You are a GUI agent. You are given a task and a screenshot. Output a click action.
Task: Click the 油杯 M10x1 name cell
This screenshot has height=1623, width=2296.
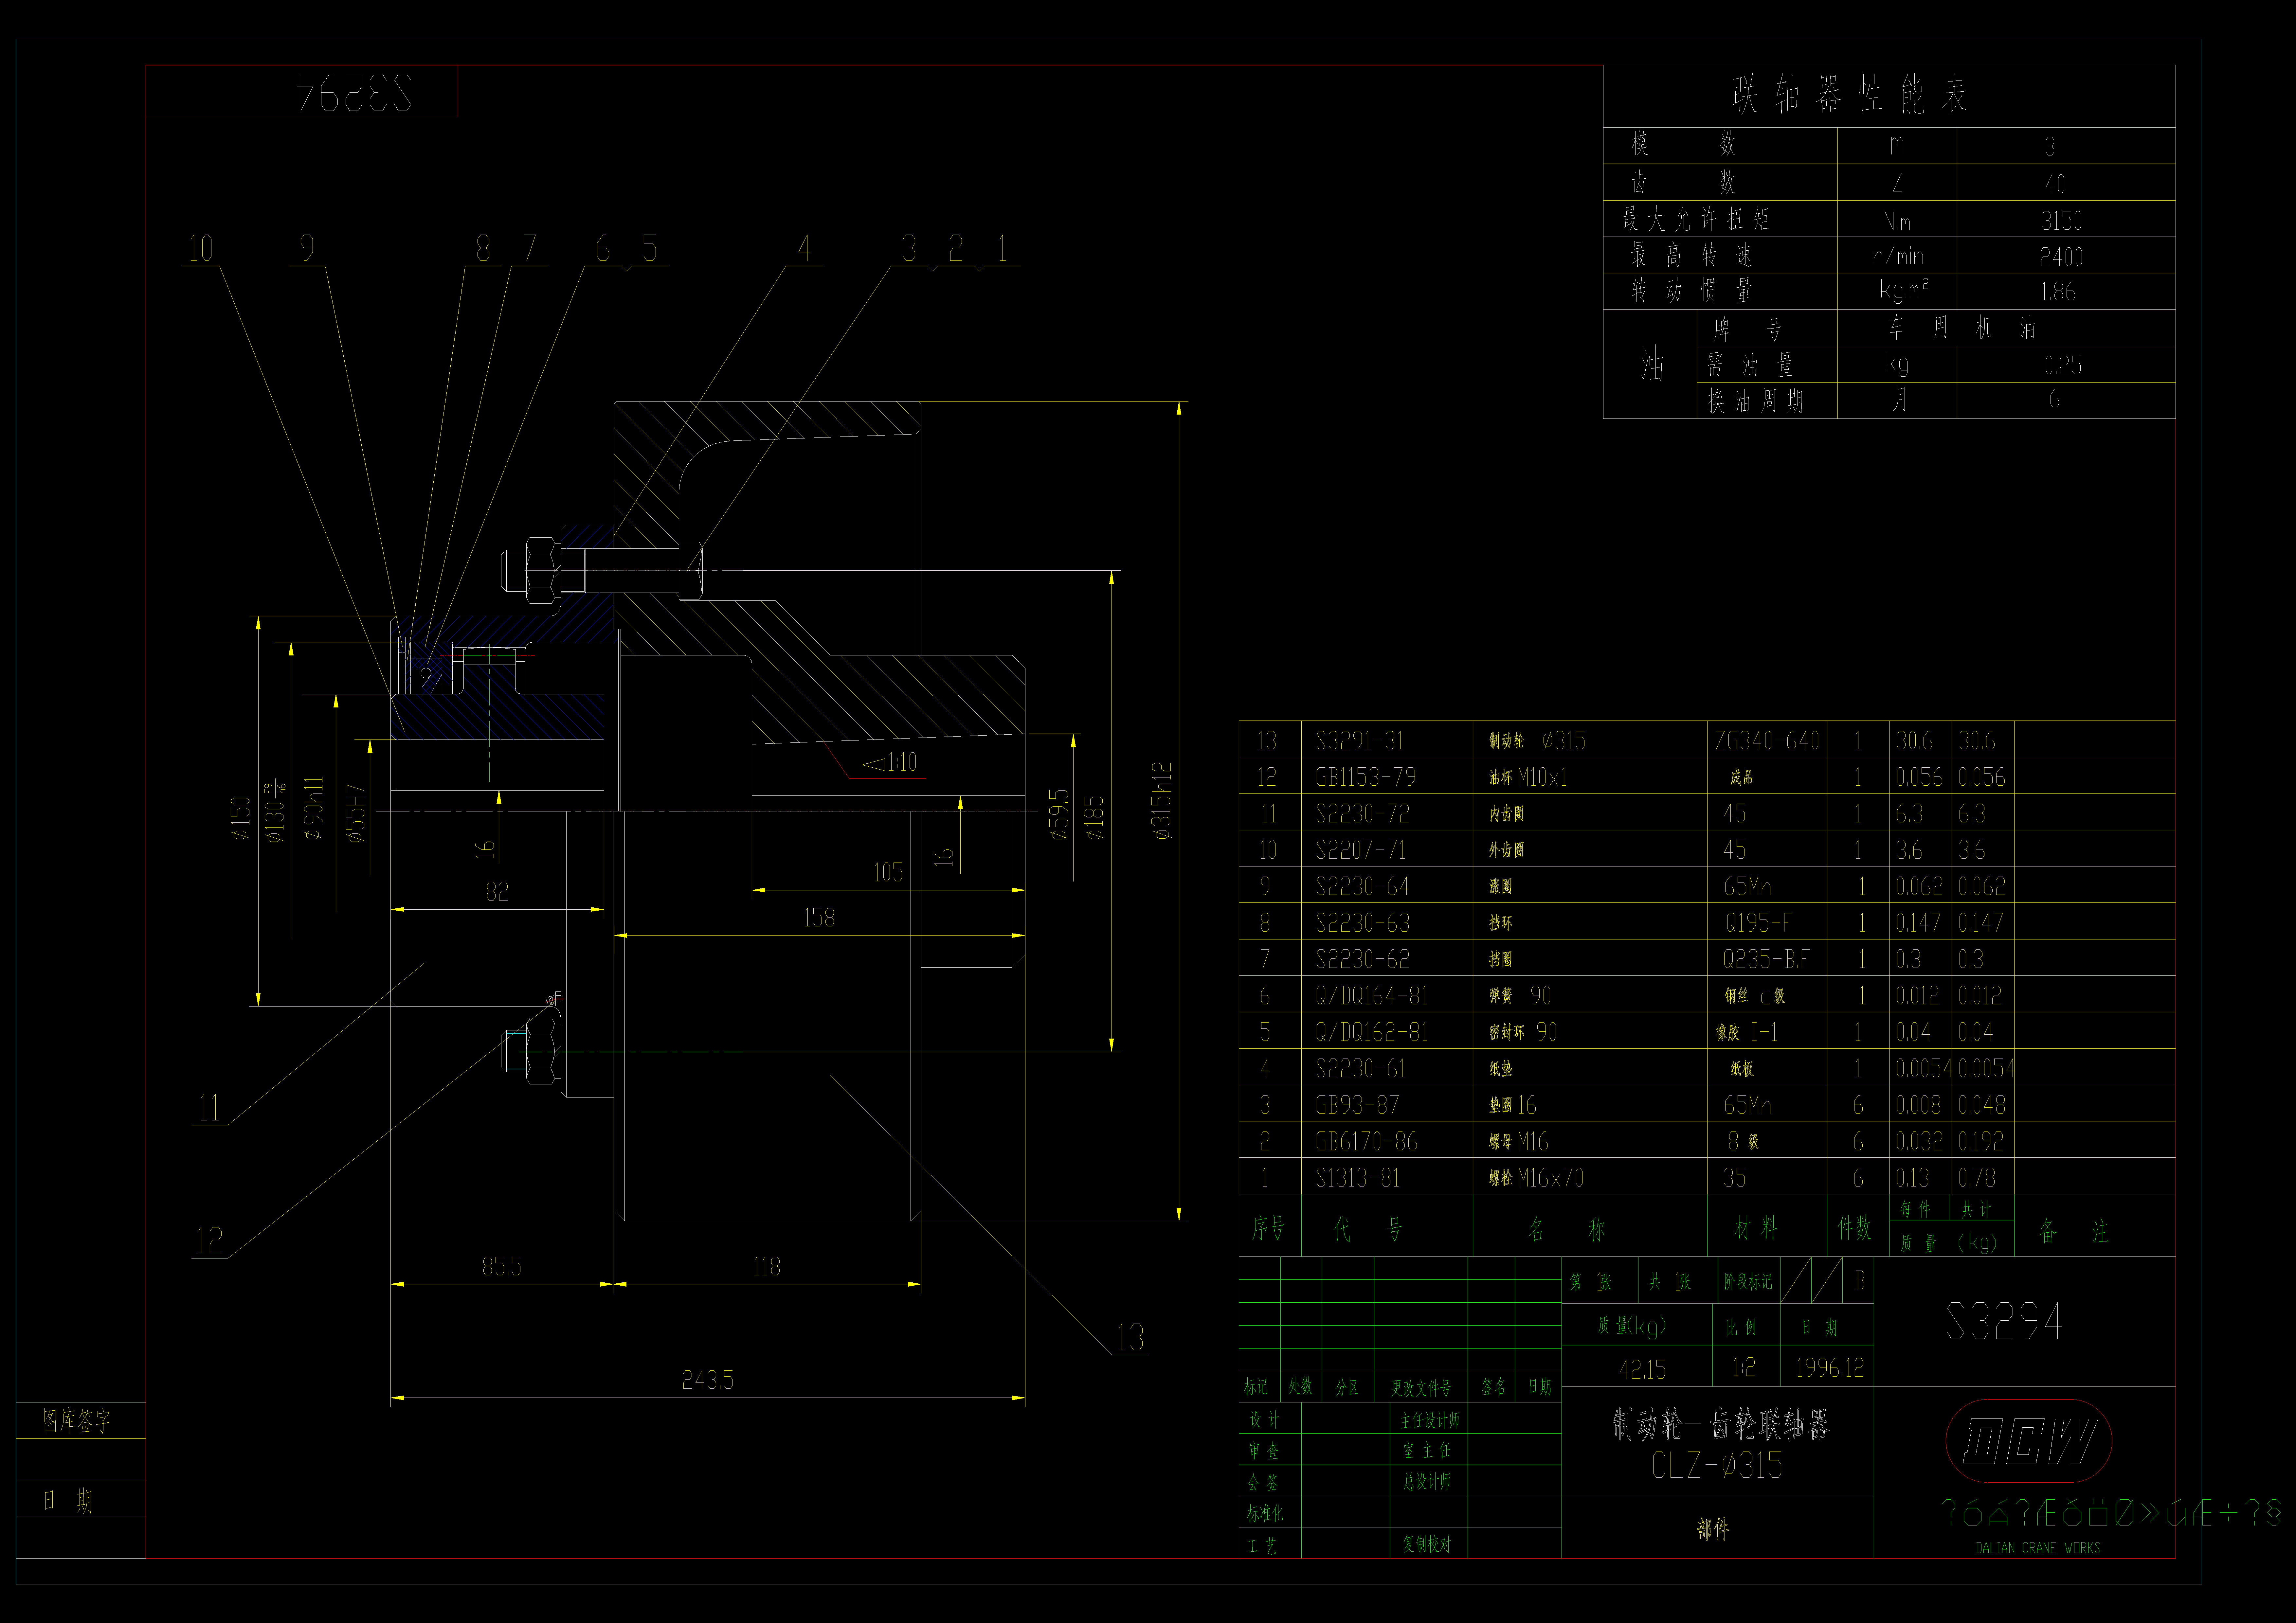tap(1528, 777)
